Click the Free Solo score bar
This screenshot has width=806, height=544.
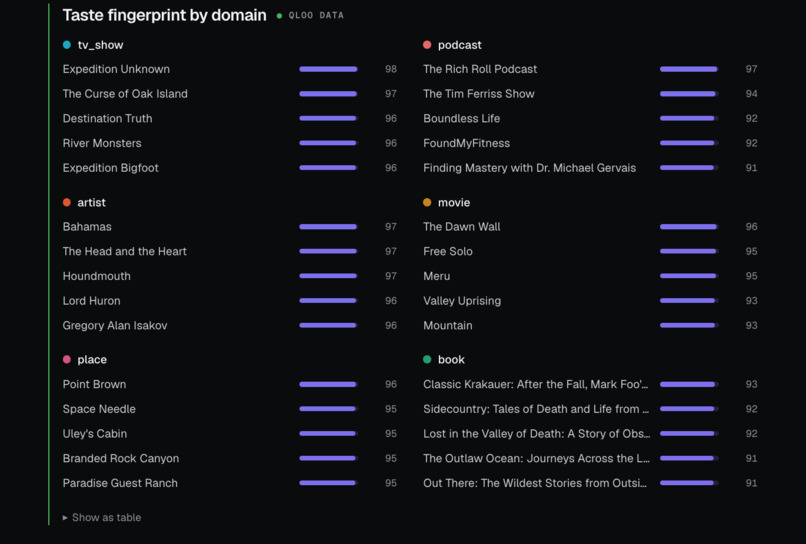(689, 251)
